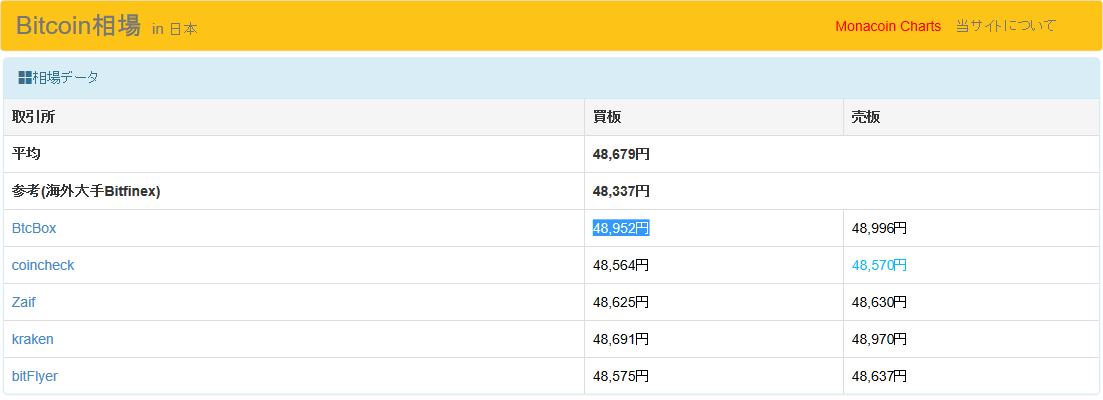Click the 相場データ panel heading
Screen dimensions: 1103x400
pyautogui.click(x=66, y=78)
